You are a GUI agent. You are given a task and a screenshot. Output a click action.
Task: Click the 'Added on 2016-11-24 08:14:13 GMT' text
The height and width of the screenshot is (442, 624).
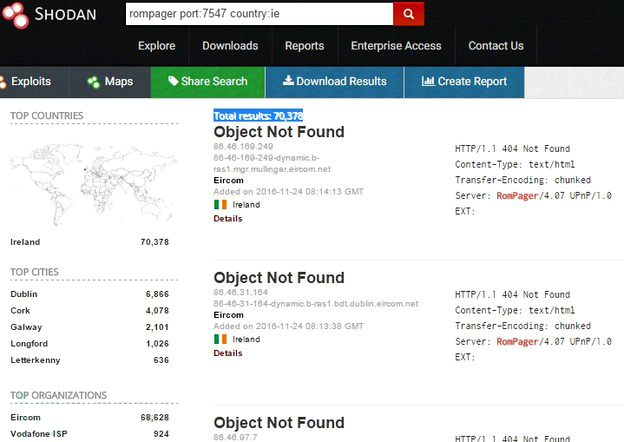tap(289, 191)
